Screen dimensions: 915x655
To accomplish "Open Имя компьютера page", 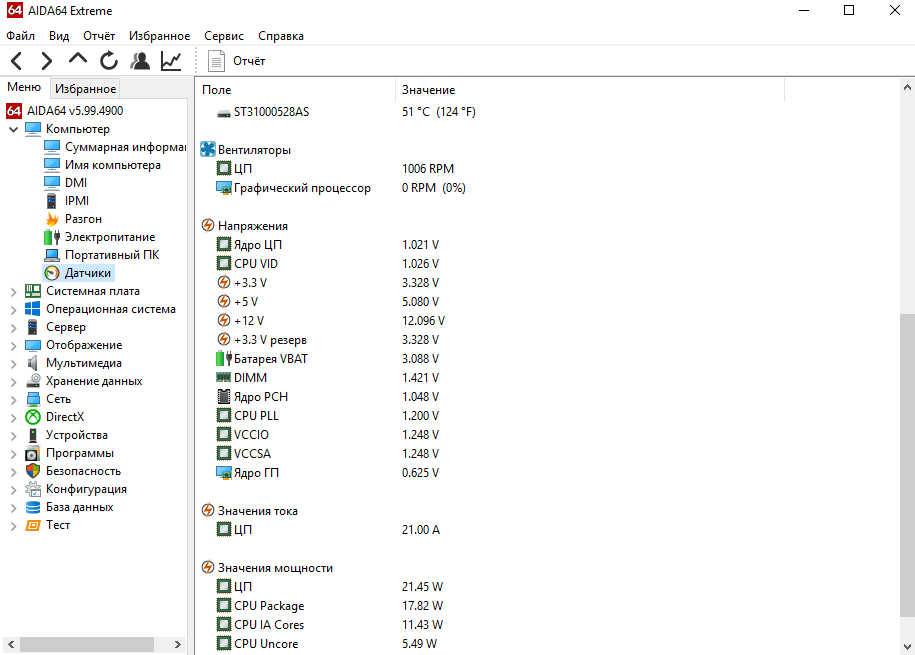I will (113, 165).
